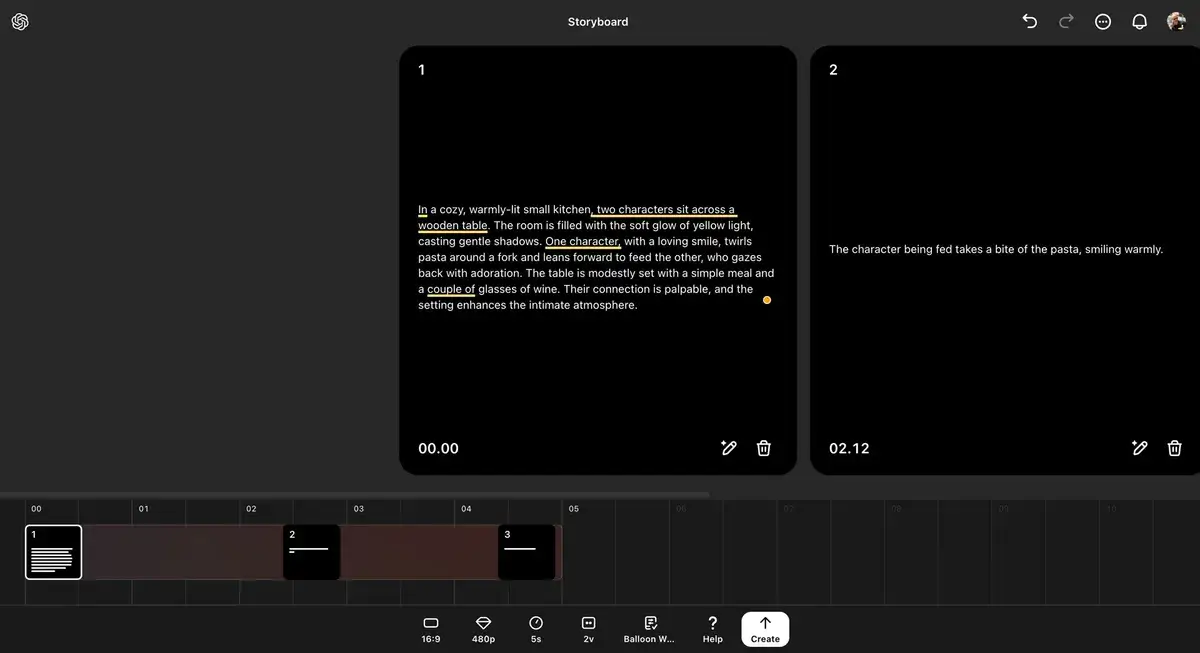Viewport: 1200px width, 653px height.
Task: Click the OpenAI logo
Action: point(20,20)
